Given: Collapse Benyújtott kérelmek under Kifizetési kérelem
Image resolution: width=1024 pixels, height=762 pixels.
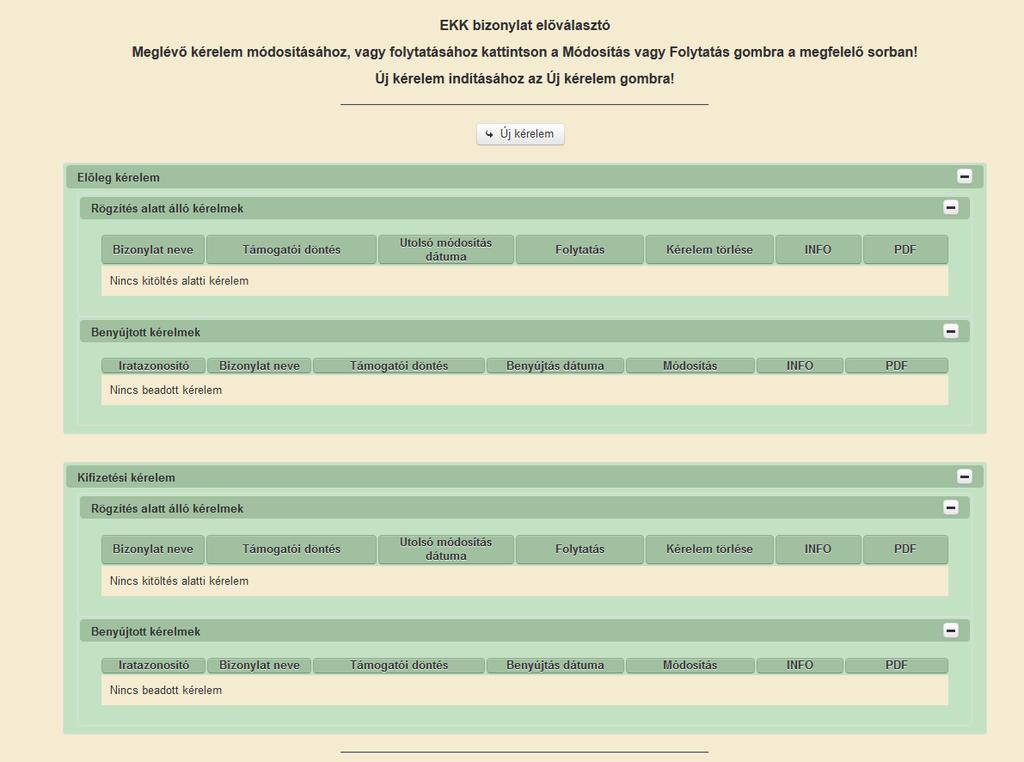Looking at the screenshot, I should tap(950, 631).
